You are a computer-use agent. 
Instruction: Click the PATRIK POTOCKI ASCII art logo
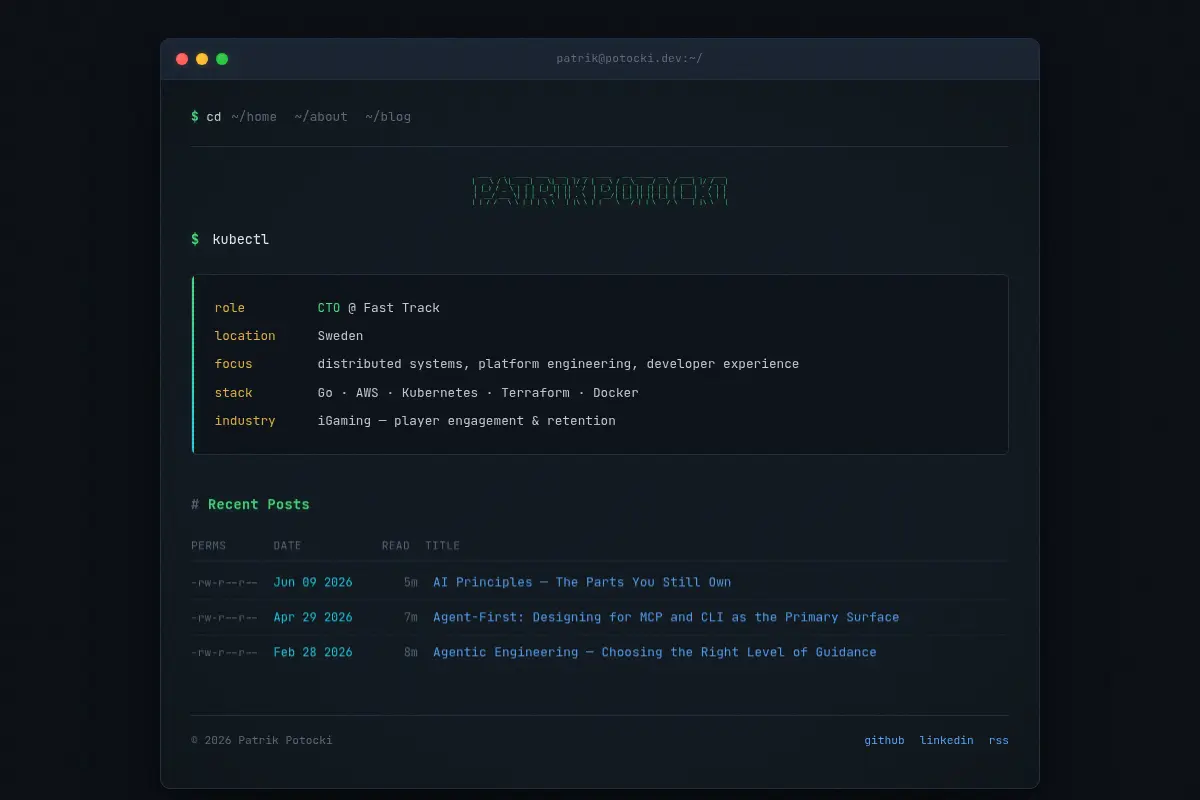(600, 191)
